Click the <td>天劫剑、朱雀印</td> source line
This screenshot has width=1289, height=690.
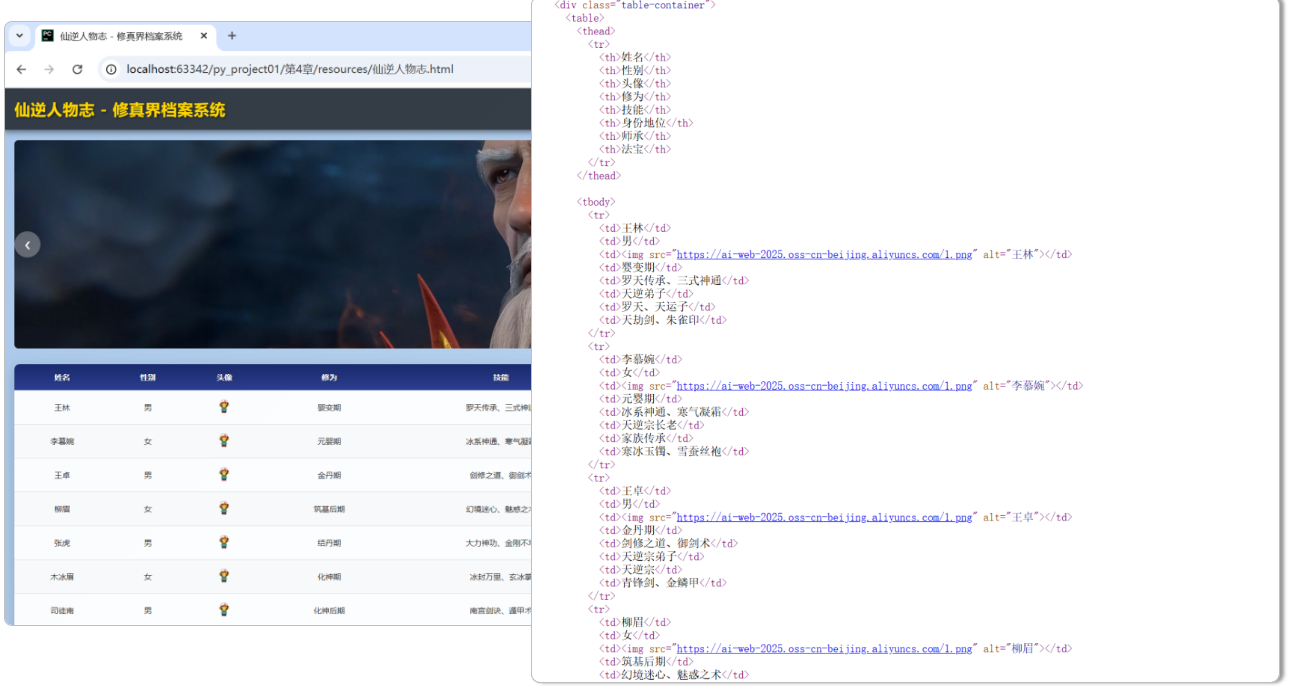tap(663, 321)
